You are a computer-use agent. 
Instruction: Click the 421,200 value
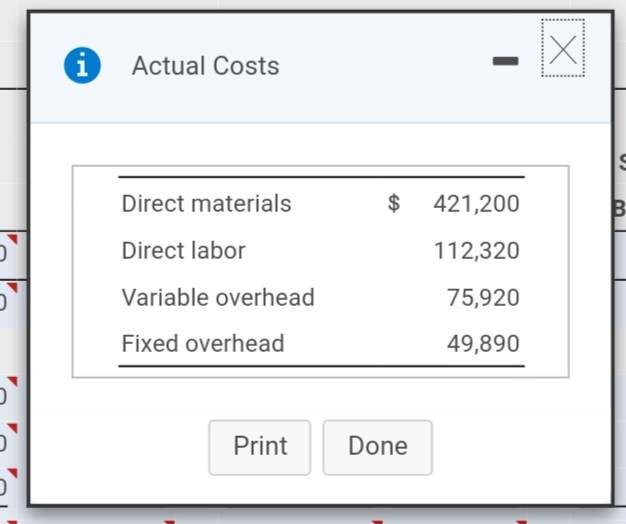[476, 204]
